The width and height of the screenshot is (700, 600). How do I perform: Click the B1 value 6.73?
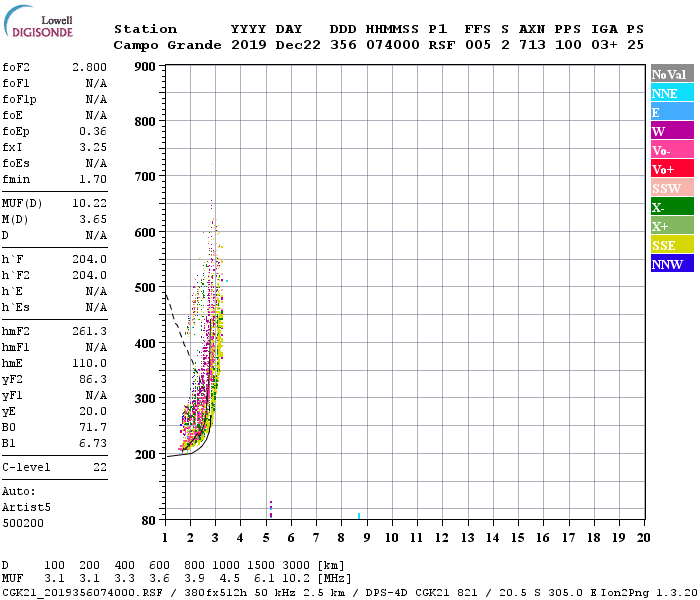click(93, 443)
